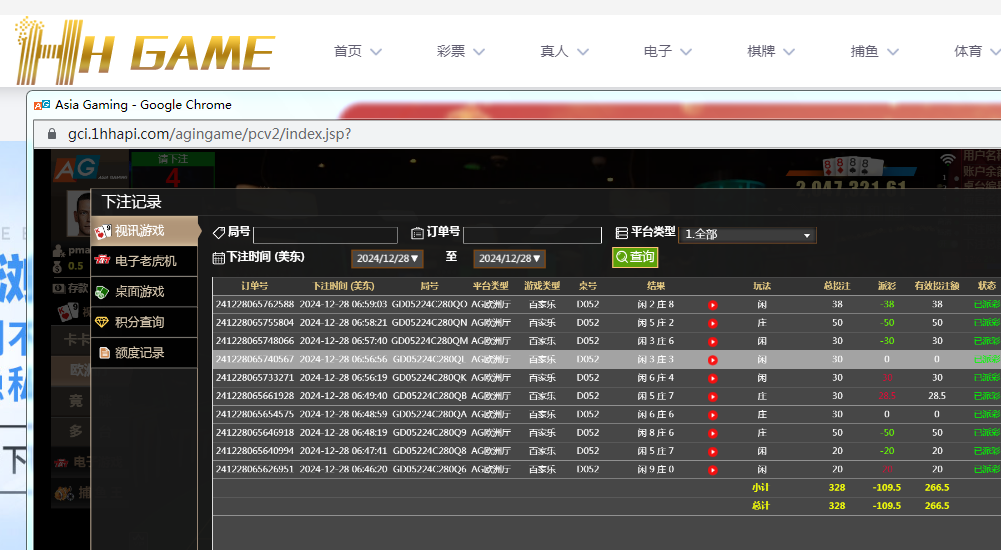
Task: Play video replay for order 241228065767588
Action: pos(713,305)
